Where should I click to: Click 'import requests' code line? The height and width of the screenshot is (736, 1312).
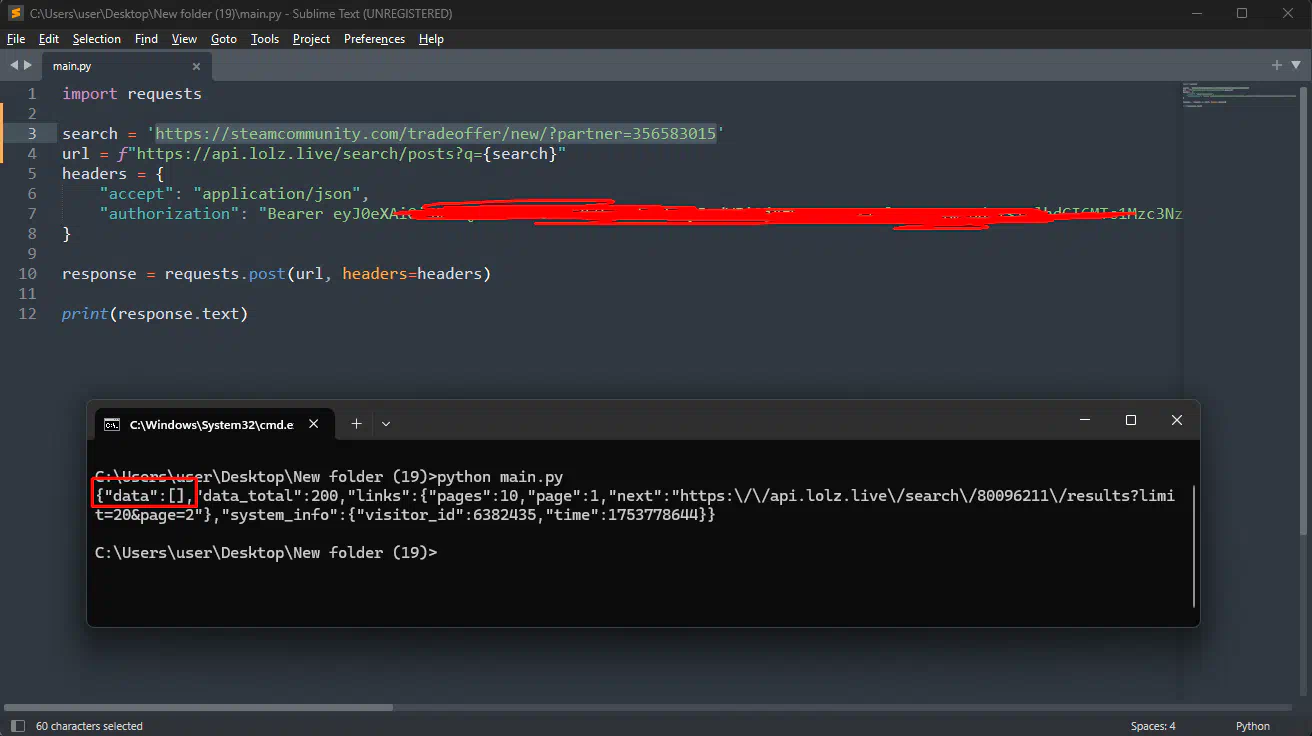pos(132,94)
